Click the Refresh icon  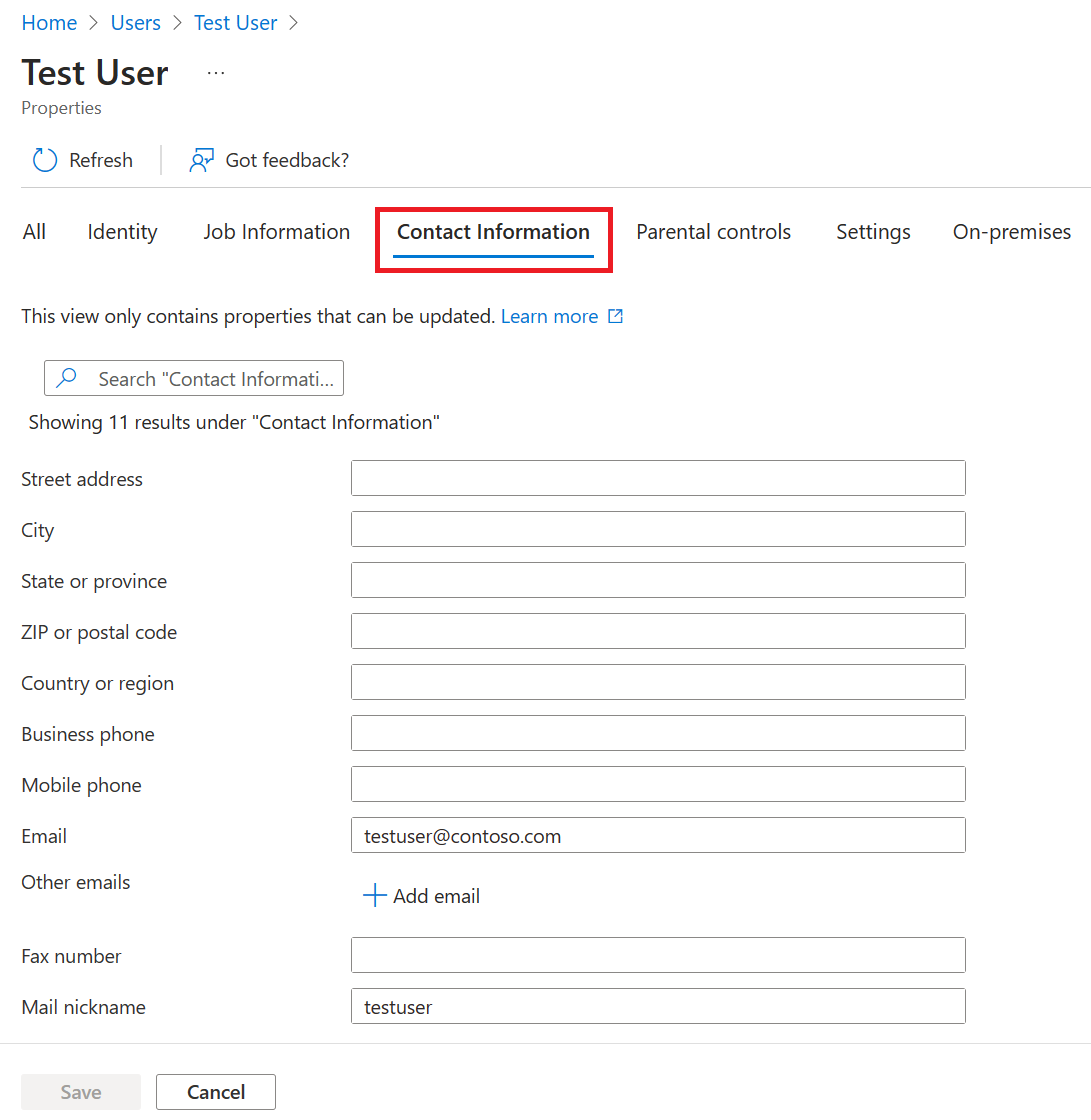coord(45,160)
